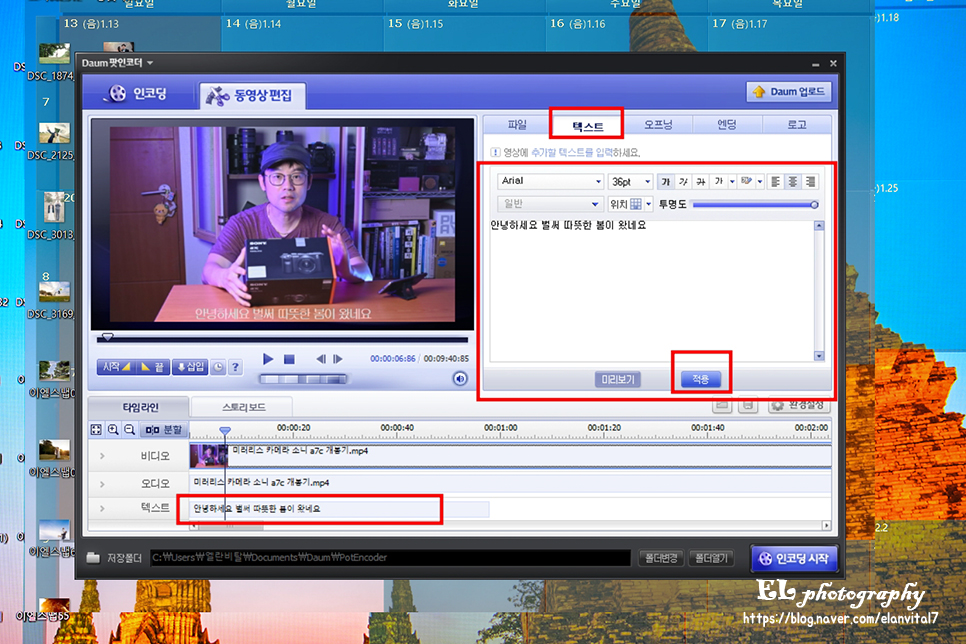The image size is (966, 644).
Task: Select the subtitle text clip on timeline
Action: [x=339, y=509]
